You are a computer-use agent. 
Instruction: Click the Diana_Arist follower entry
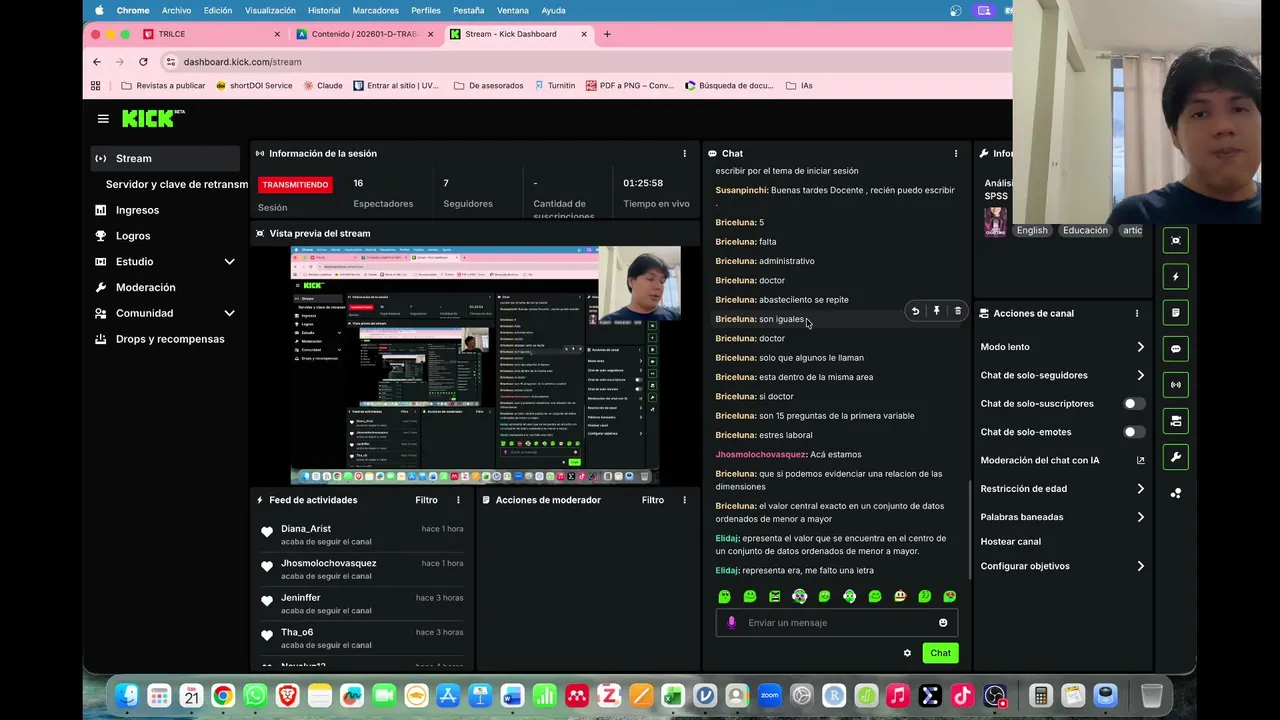tap(360, 535)
